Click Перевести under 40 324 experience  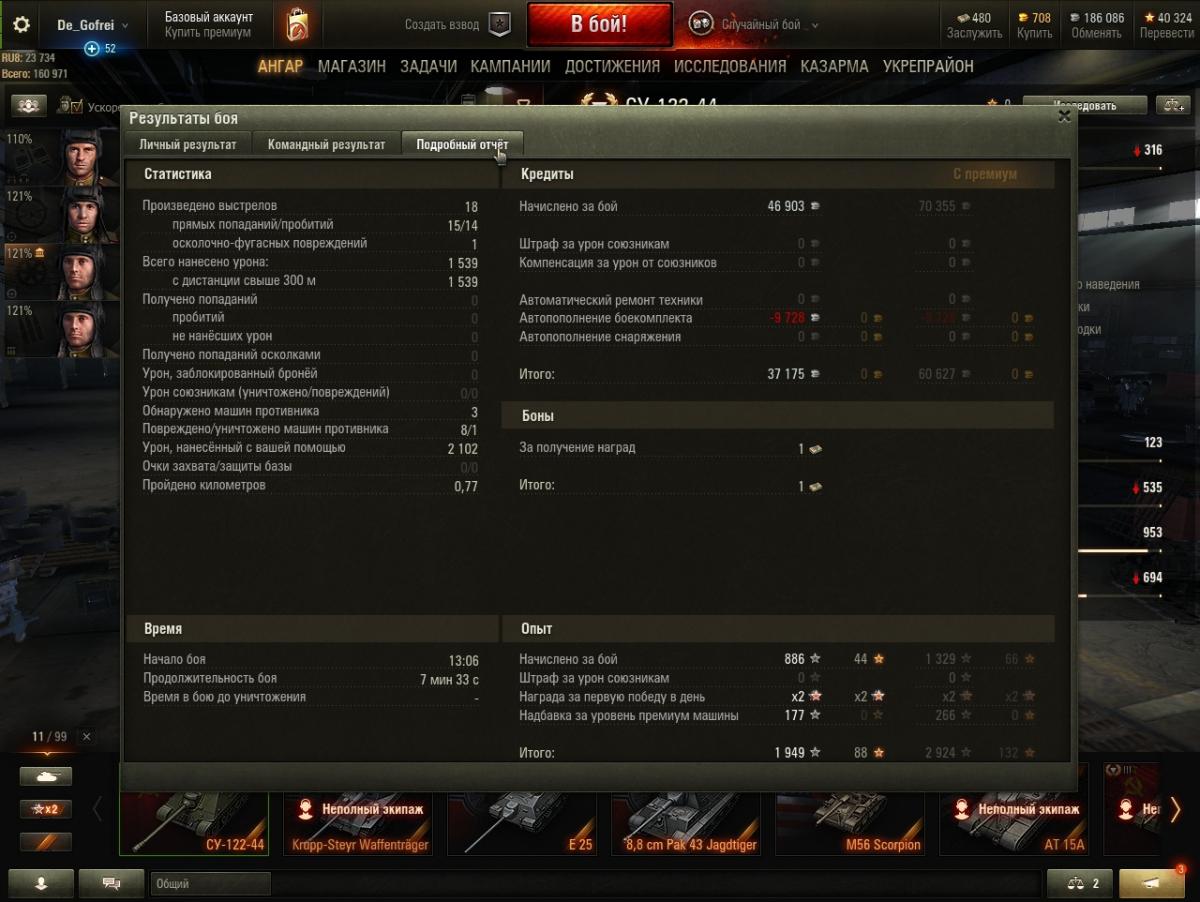[x=1166, y=33]
